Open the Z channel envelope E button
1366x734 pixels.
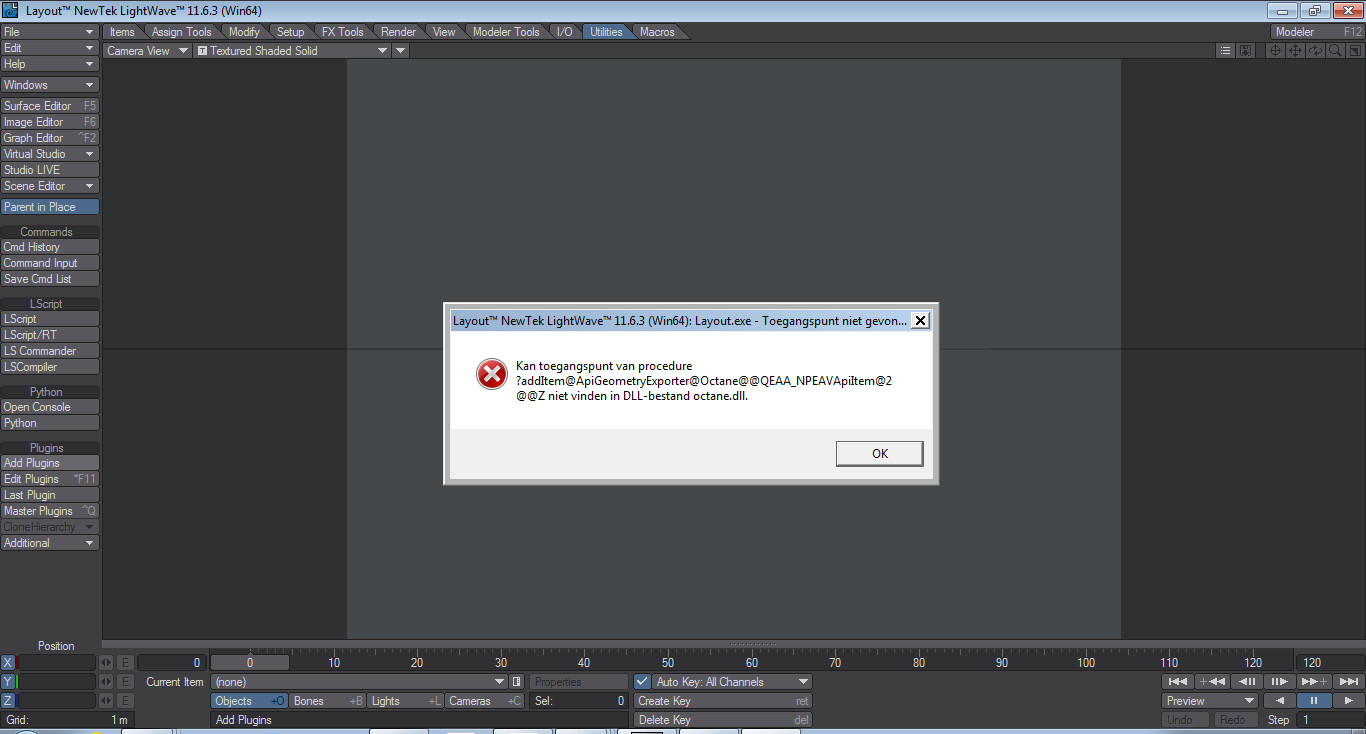coord(125,701)
